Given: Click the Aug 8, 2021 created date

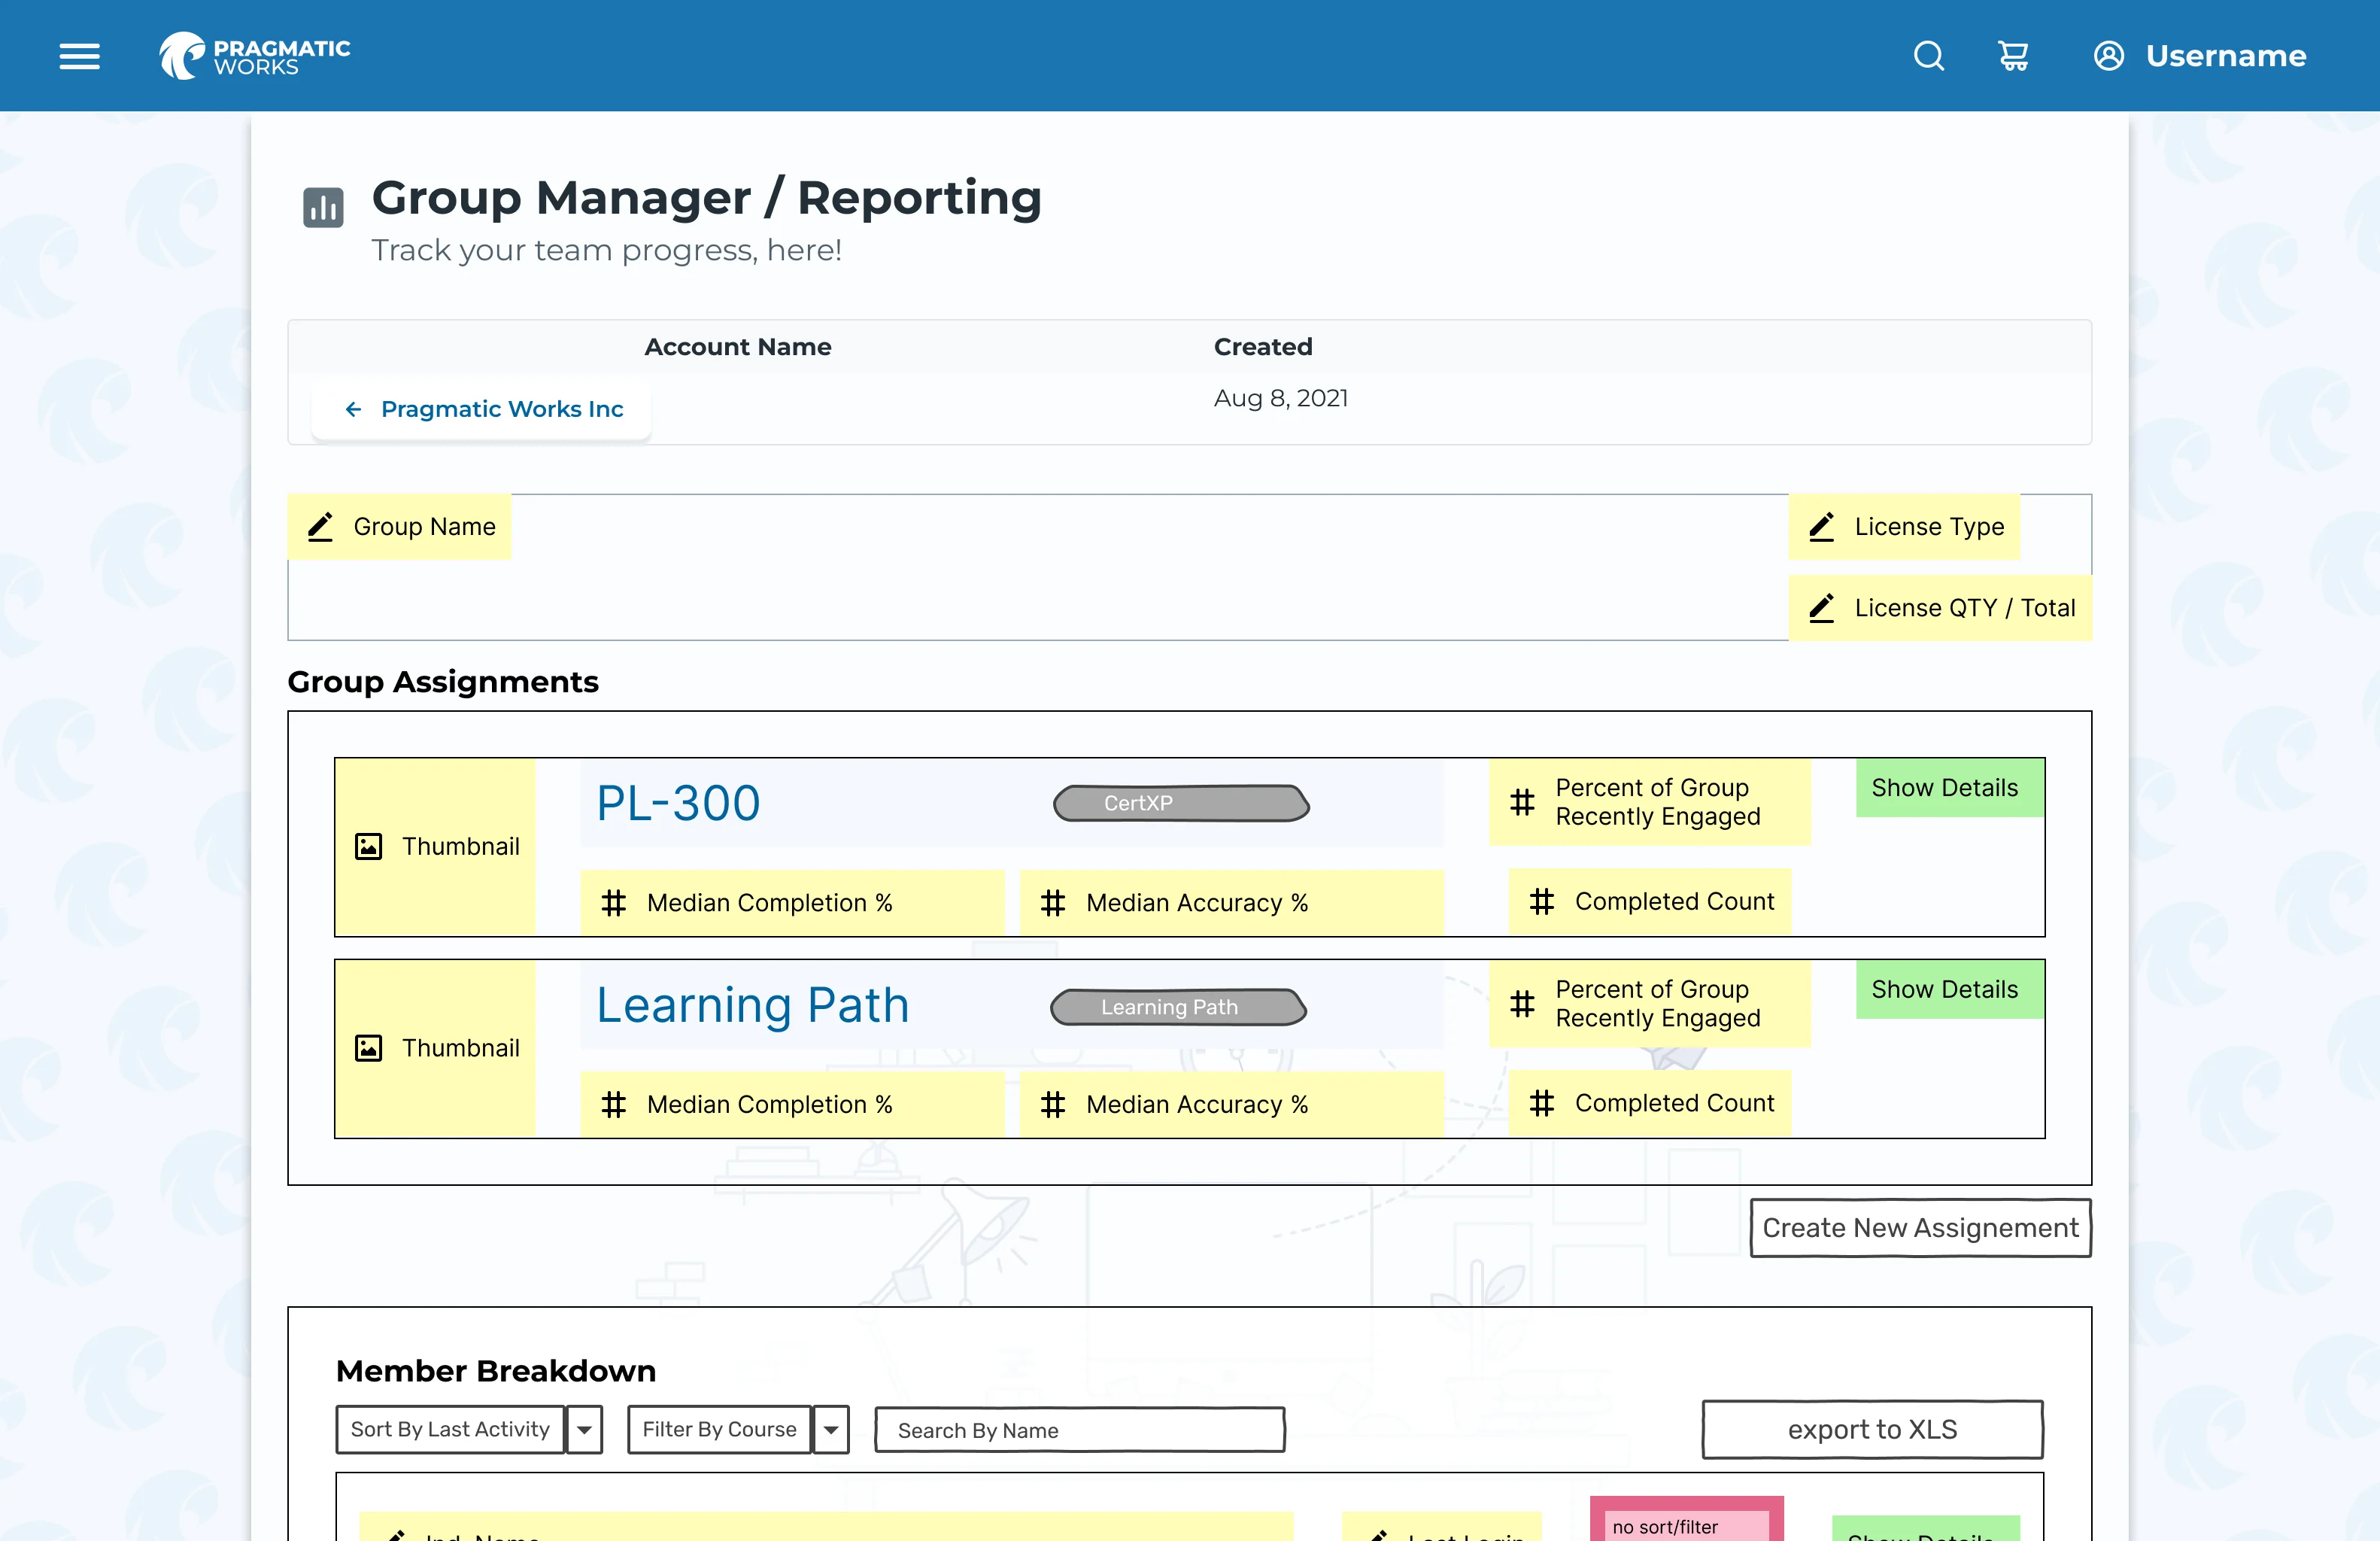Looking at the screenshot, I should pos(1281,398).
